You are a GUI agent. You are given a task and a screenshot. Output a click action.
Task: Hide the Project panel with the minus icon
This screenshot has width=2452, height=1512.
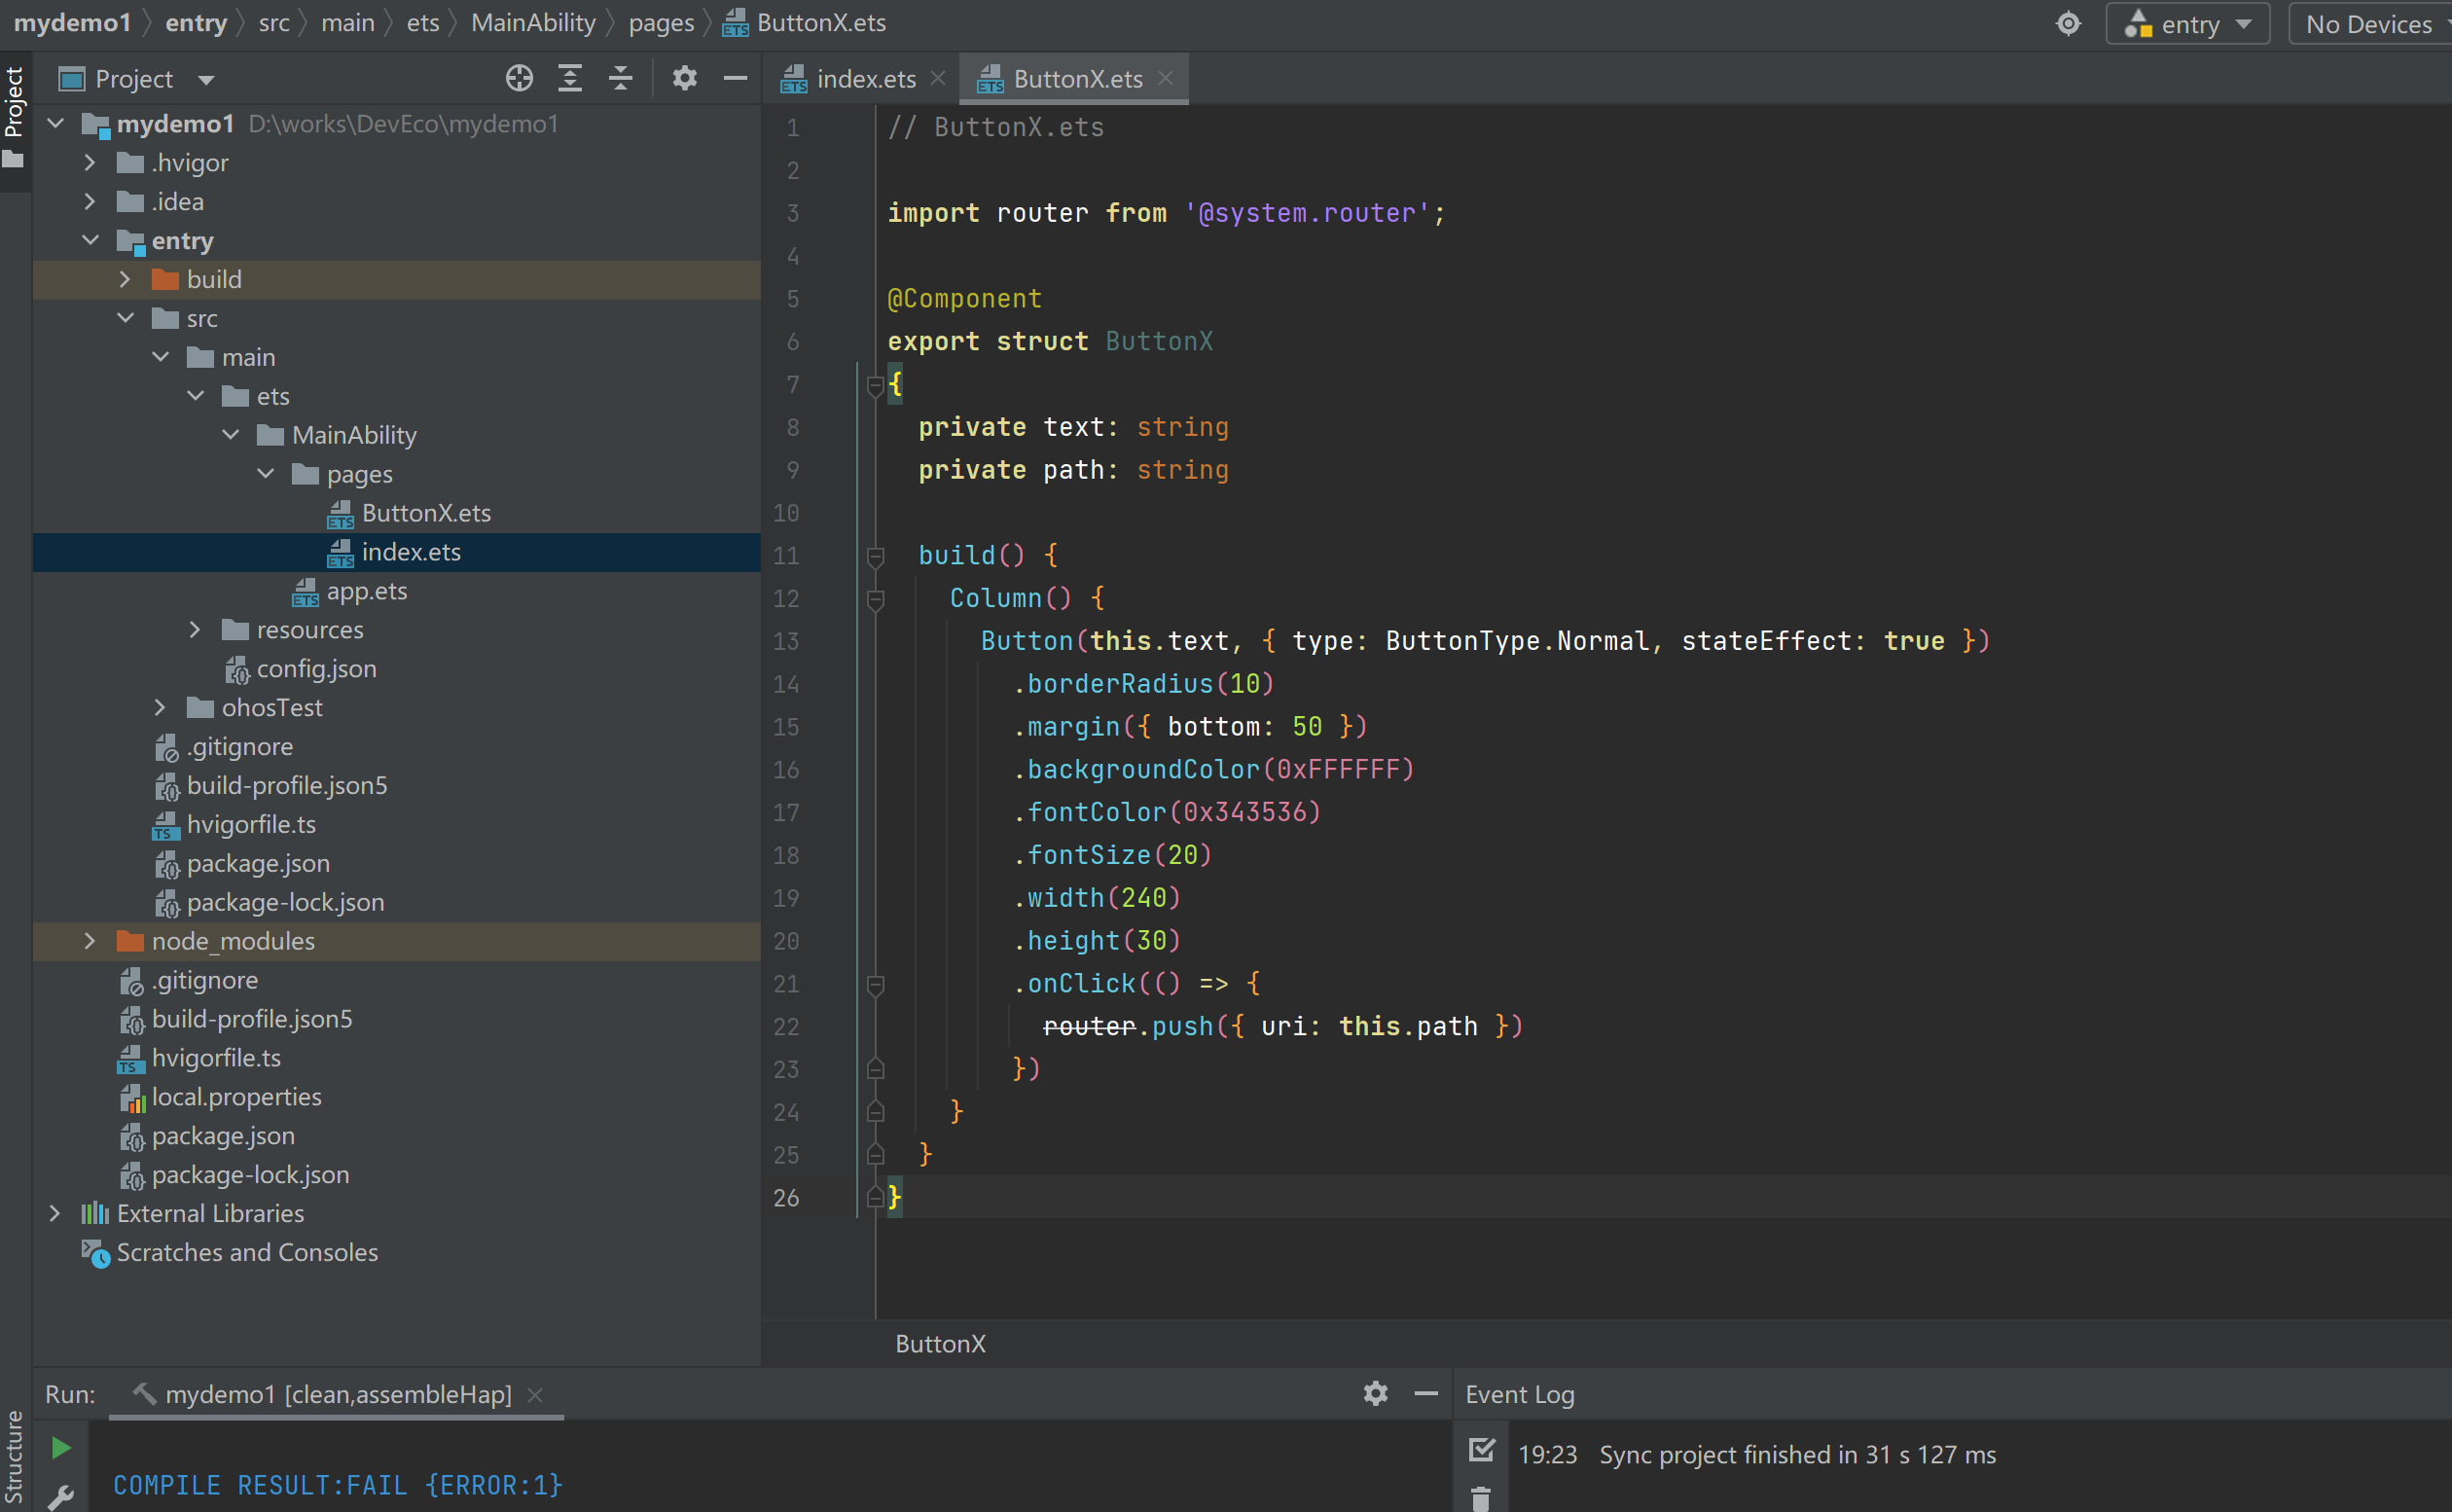pos(735,78)
